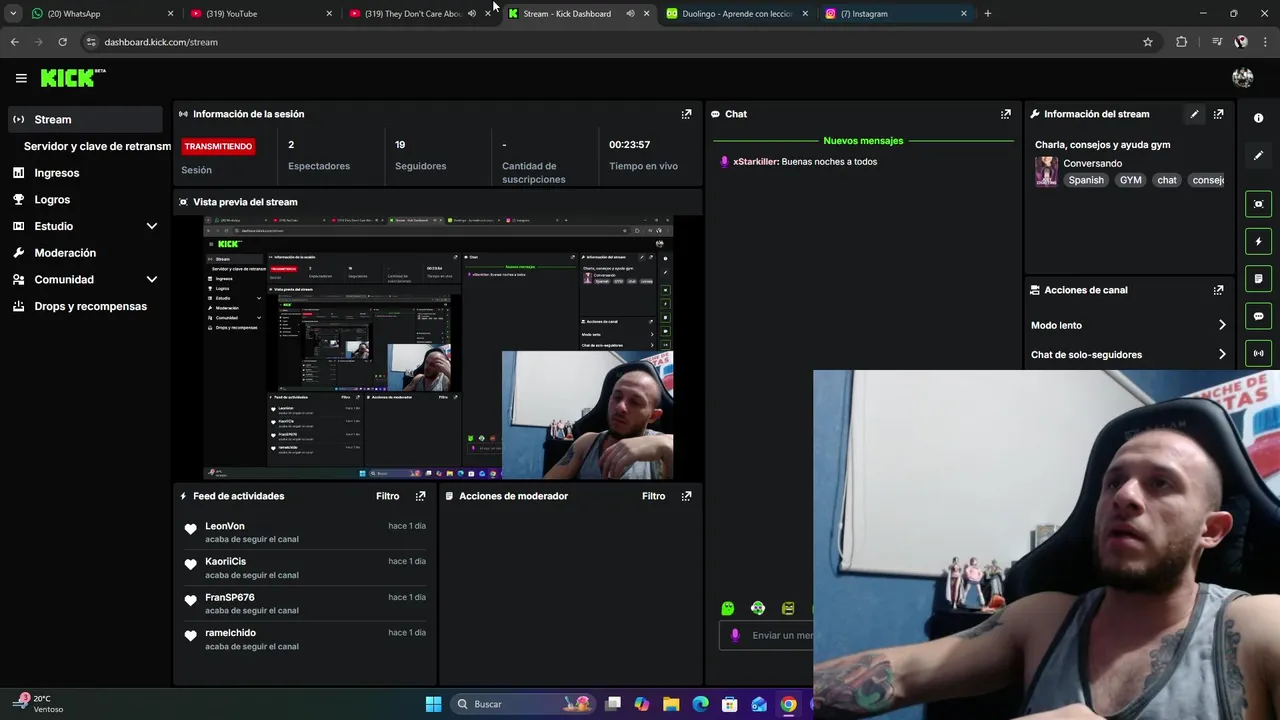The image size is (1280, 720).
Task: Select the ramelchido follow entry
Action: coord(304,639)
